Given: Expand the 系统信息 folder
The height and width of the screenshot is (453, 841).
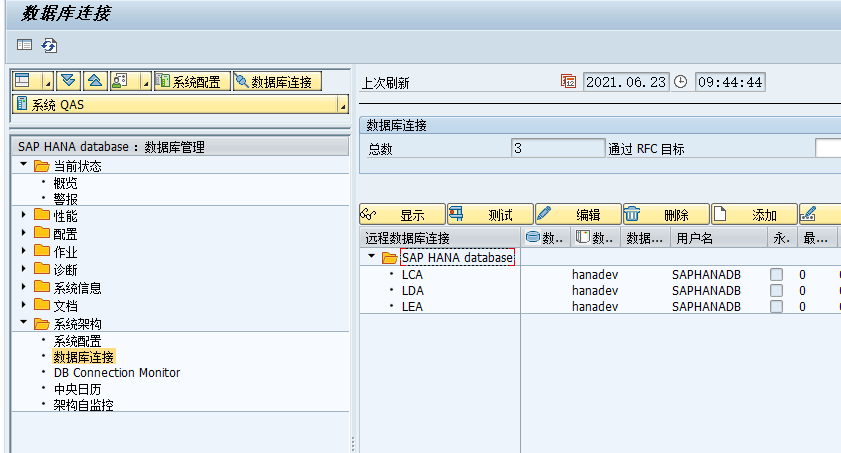Looking at the screenshot, I should (x=24, y=287).
